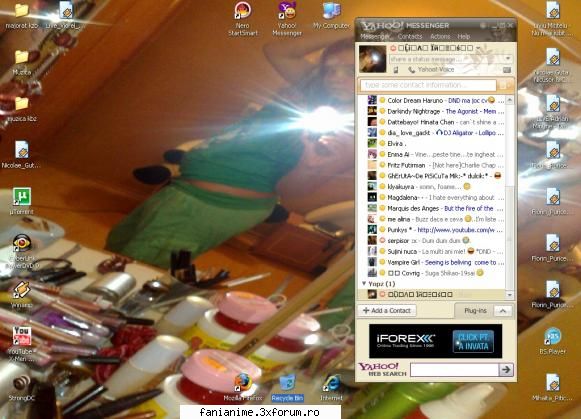Image resolution: width=581 pixels, height=419 pixels.
Task: Click the iForex advertisement banner
Action: (x=435, y=341)
